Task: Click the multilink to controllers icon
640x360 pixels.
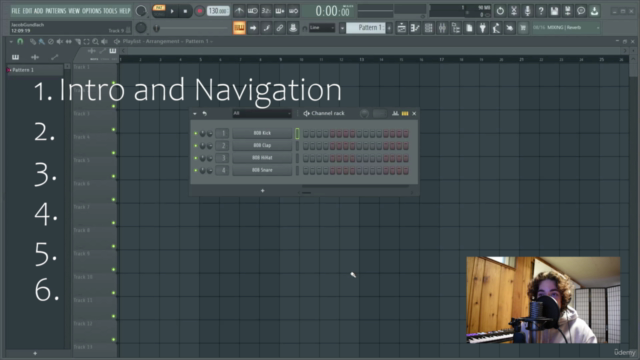Action: point(293,28)
